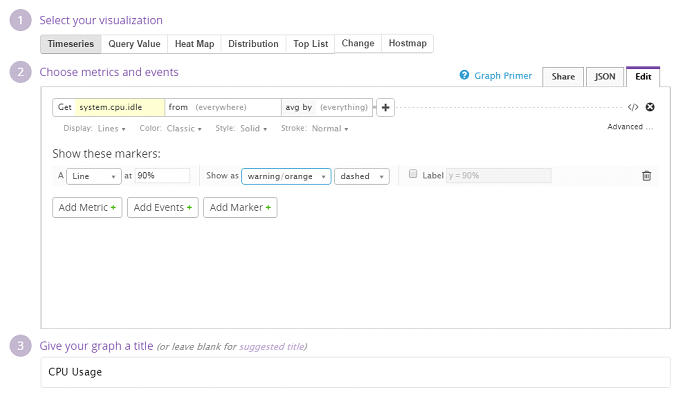
Task: Click the Add Events button
Action: [163, 207]
